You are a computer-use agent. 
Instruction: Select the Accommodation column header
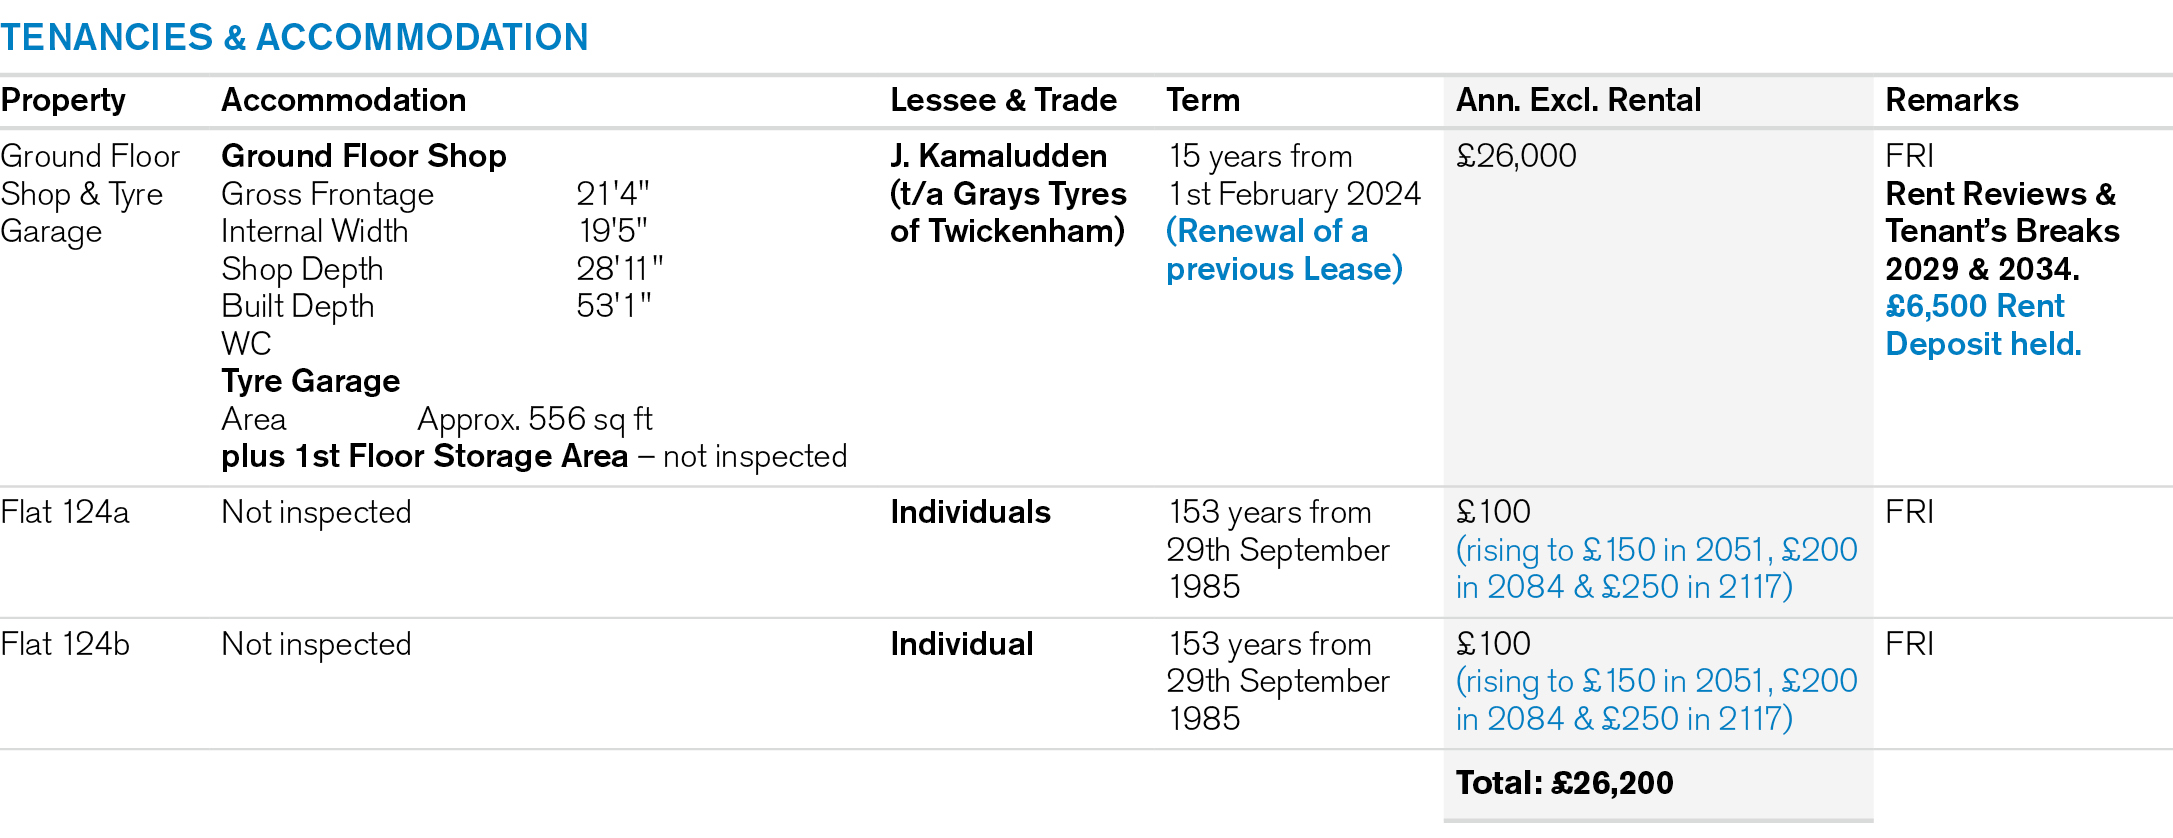tap(343, 100)
